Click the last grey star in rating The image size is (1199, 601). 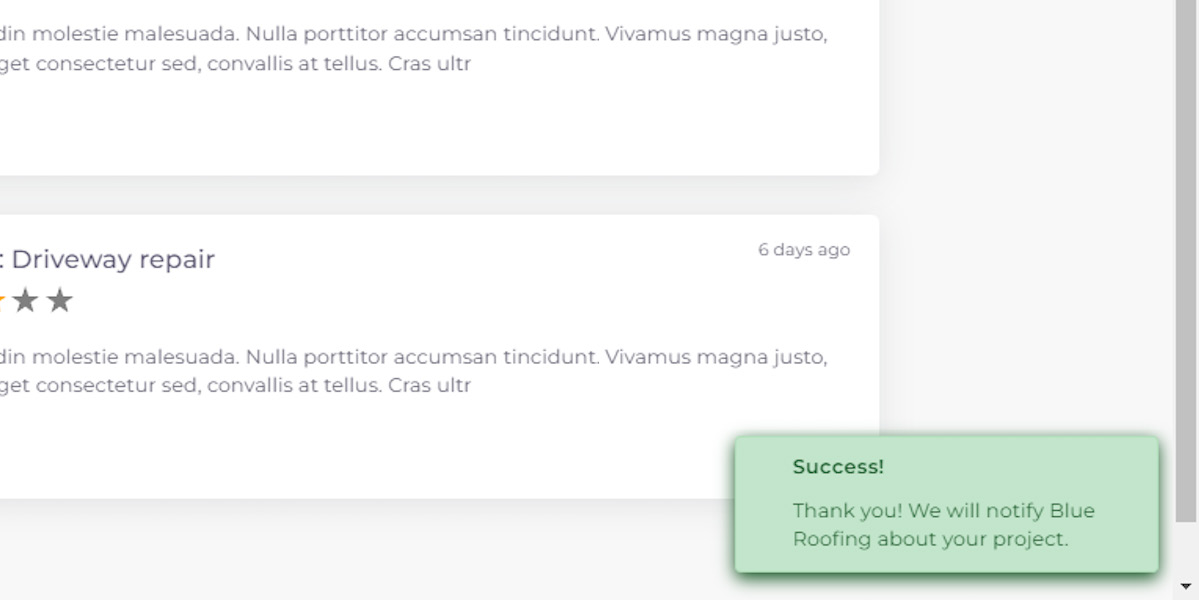[x=60, y=300]
